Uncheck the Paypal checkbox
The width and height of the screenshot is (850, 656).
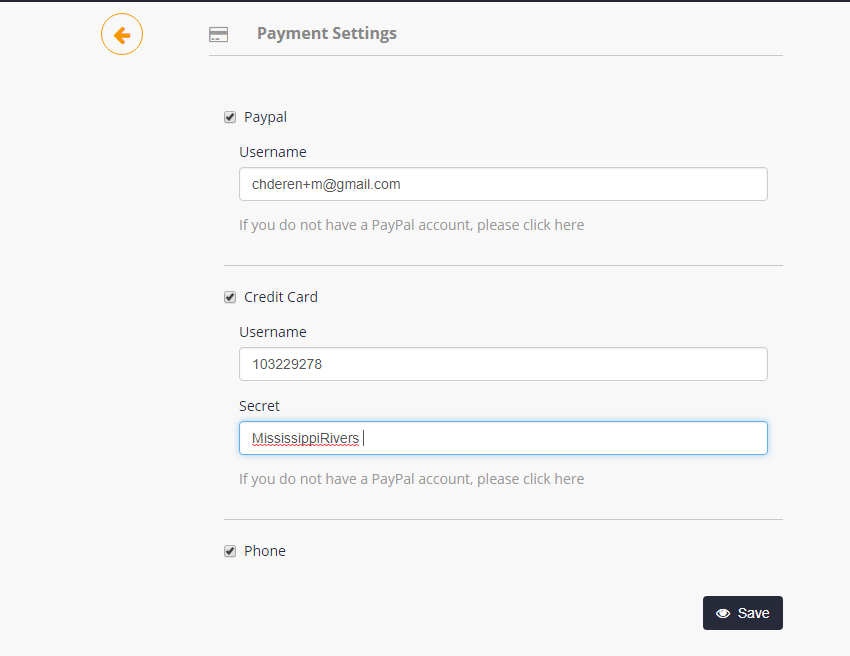point(230,117)
